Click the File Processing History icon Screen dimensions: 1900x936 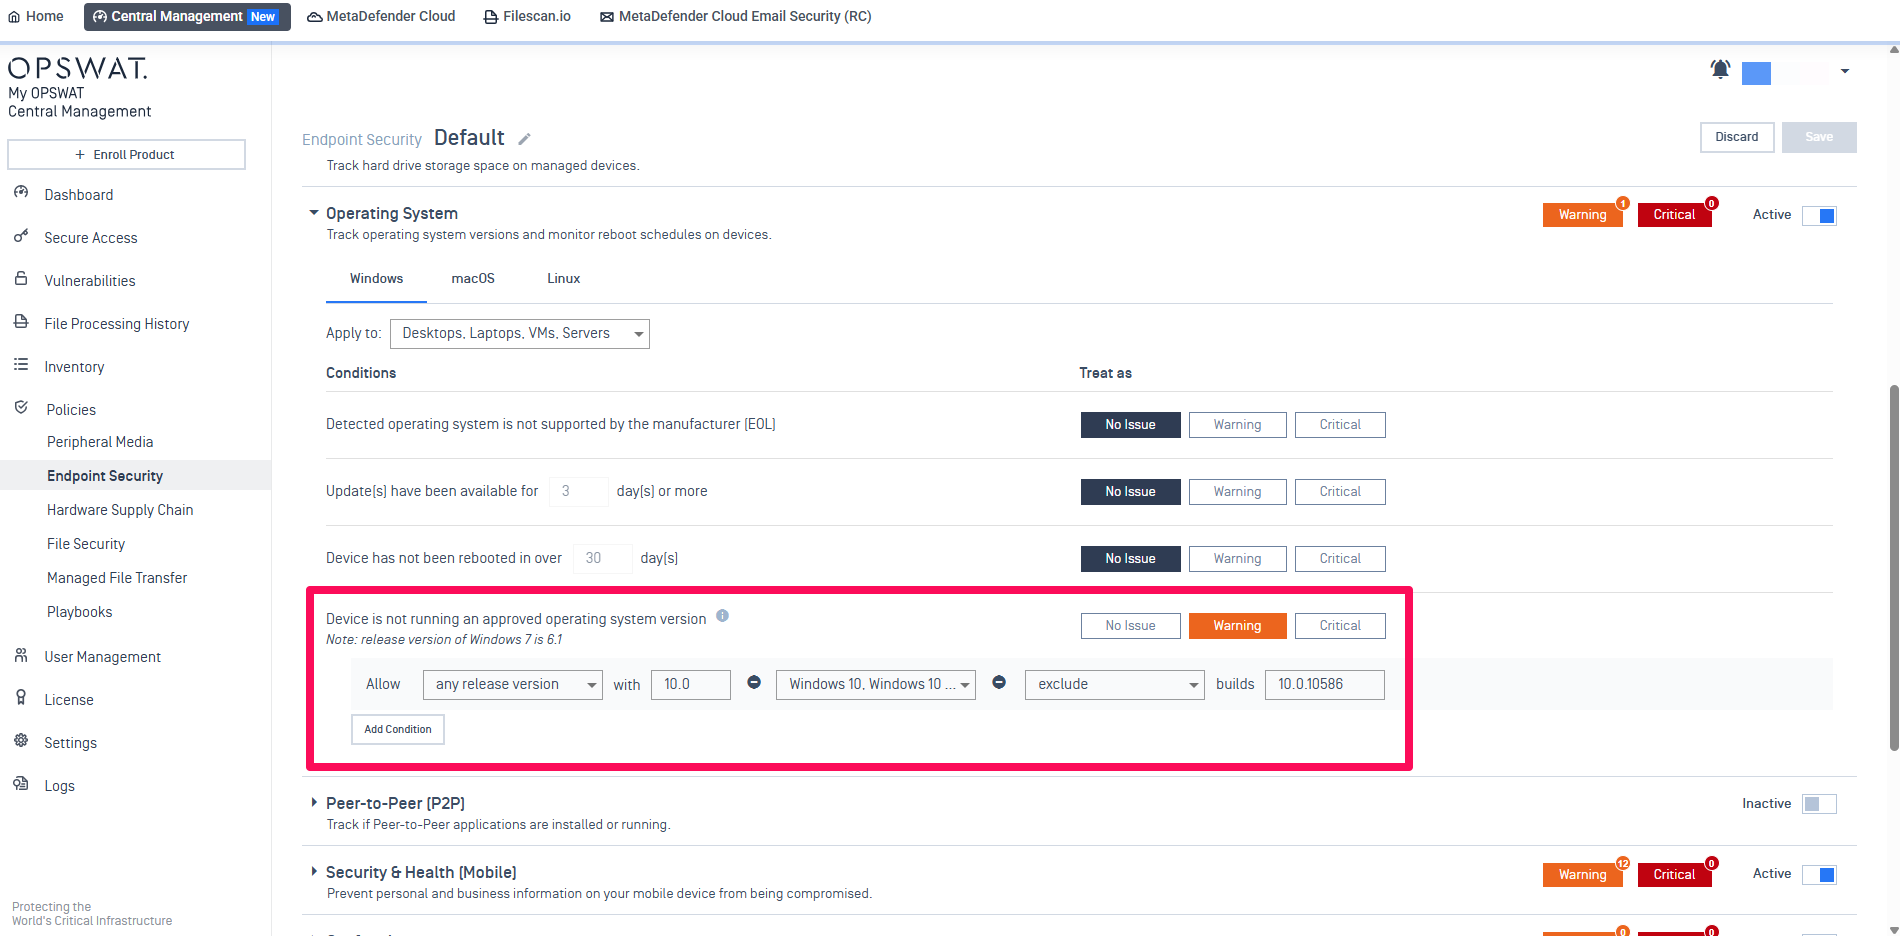pos(21,322)
